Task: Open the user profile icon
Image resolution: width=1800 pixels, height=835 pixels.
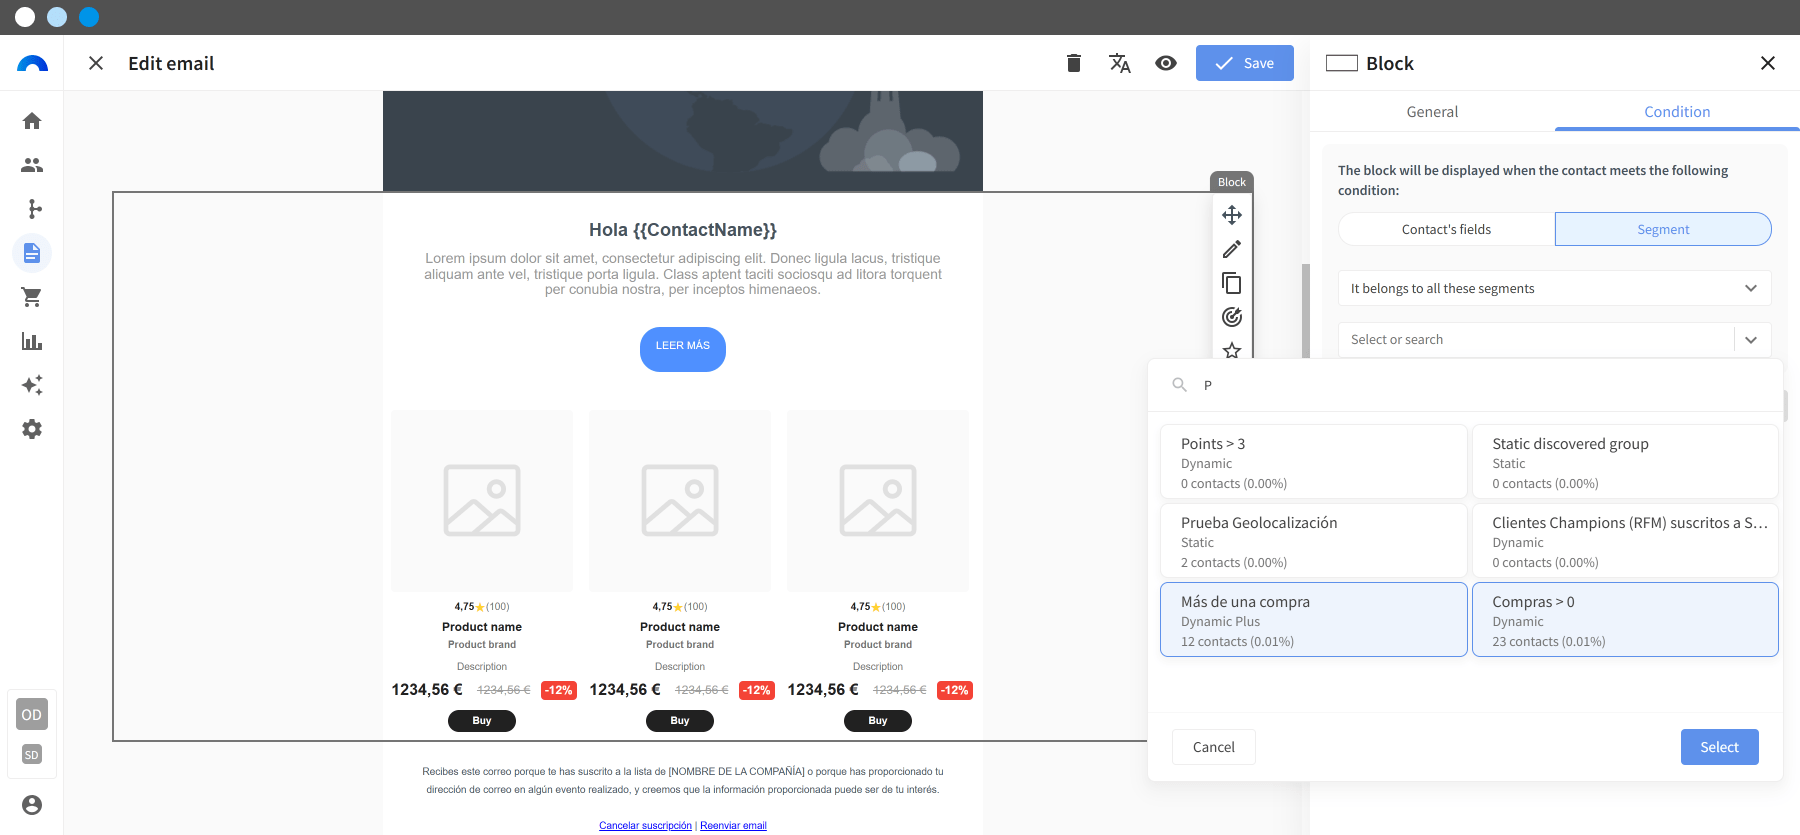Action: point(32,805)
